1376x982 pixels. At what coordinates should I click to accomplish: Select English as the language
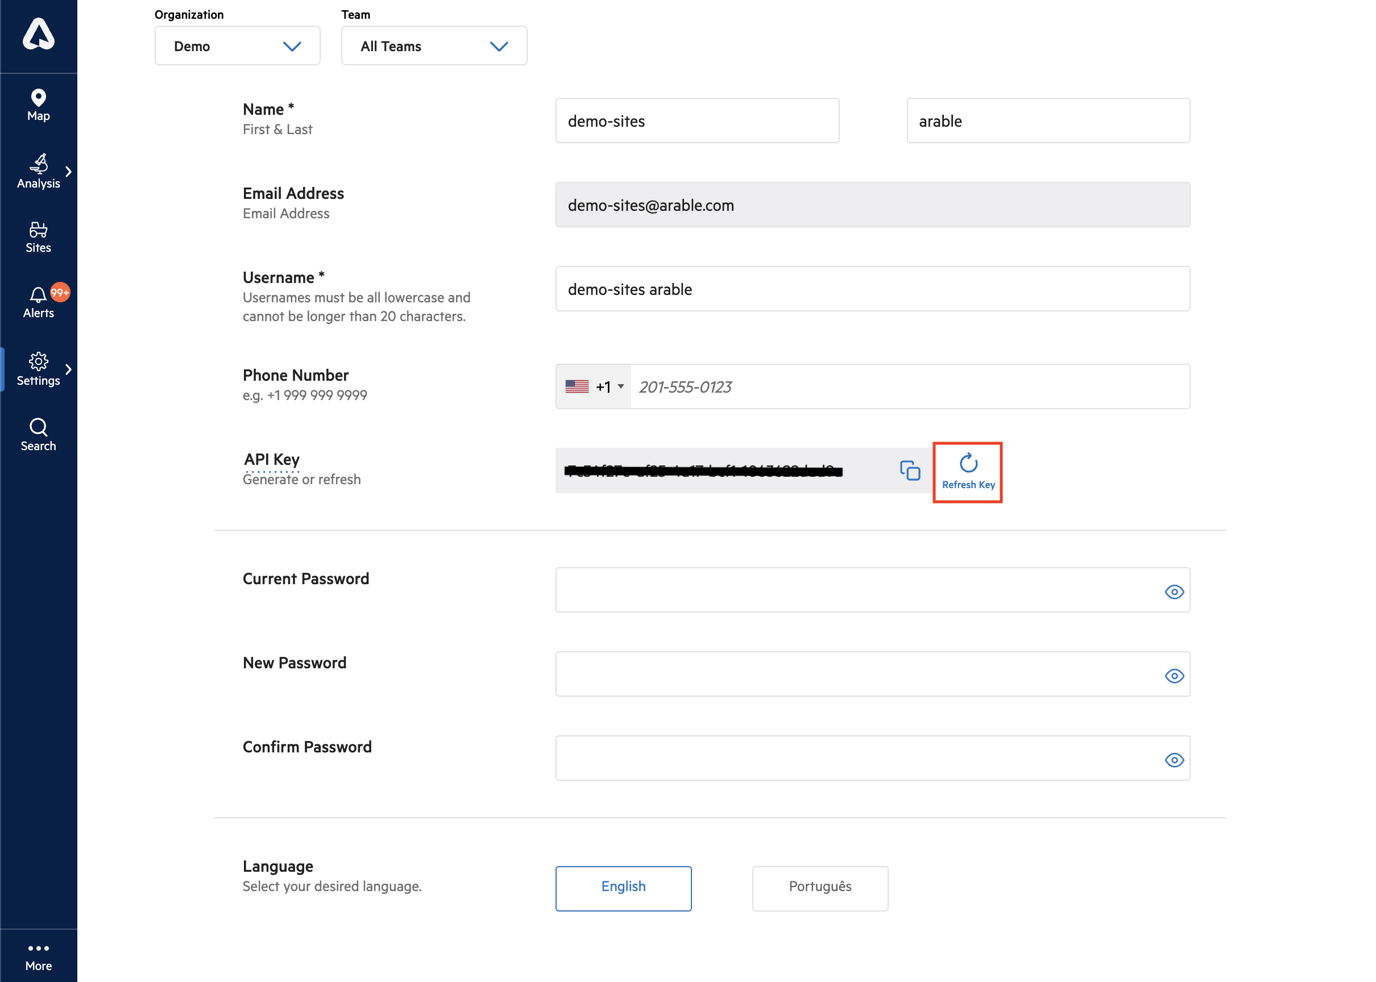point(623,888)
